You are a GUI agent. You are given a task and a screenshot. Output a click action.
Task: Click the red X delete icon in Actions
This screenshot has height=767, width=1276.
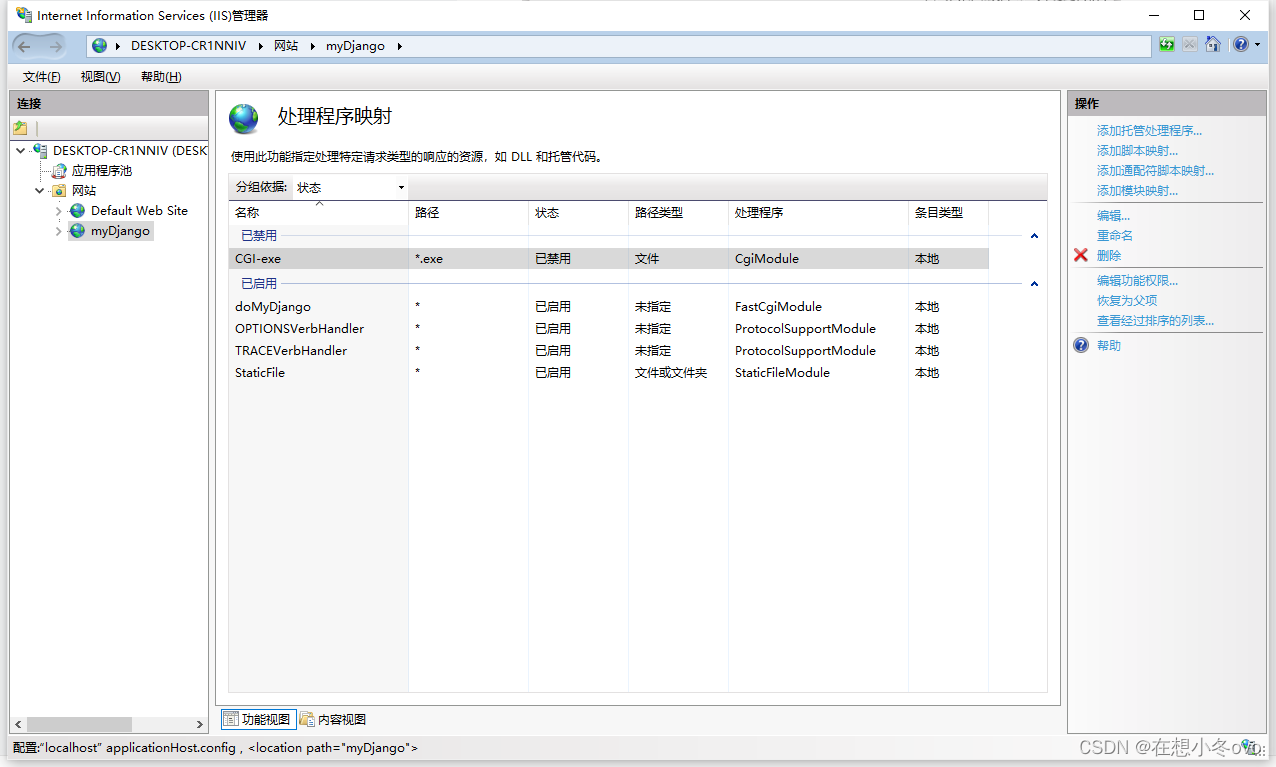click(x=1081, y=256)
